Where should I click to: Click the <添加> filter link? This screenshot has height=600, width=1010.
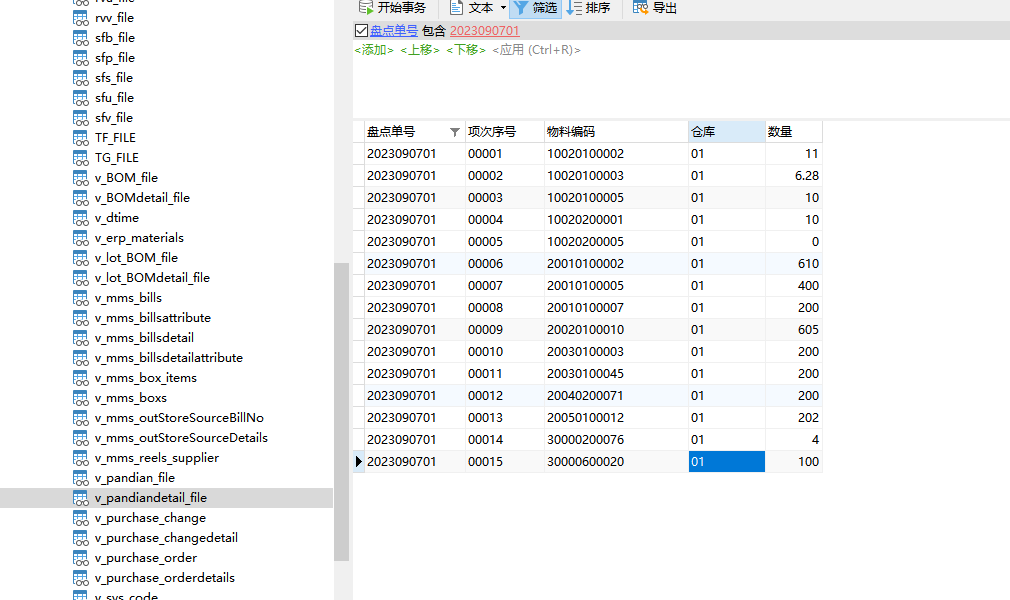[374, 50]
